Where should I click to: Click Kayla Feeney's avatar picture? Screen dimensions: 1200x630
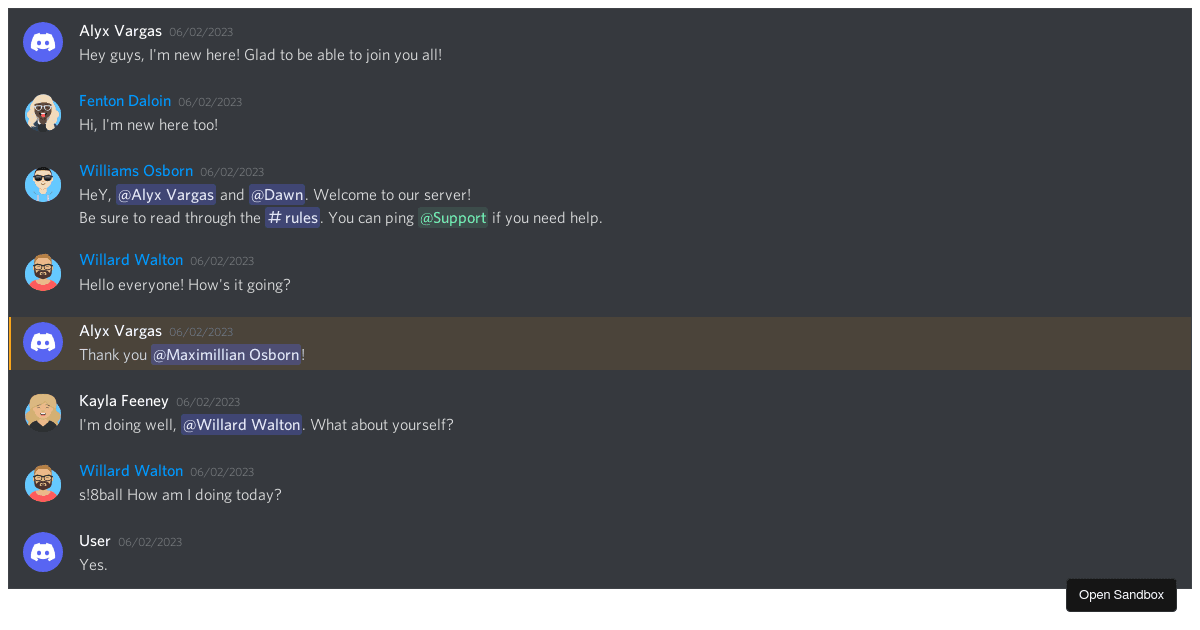tap(43, 412)
